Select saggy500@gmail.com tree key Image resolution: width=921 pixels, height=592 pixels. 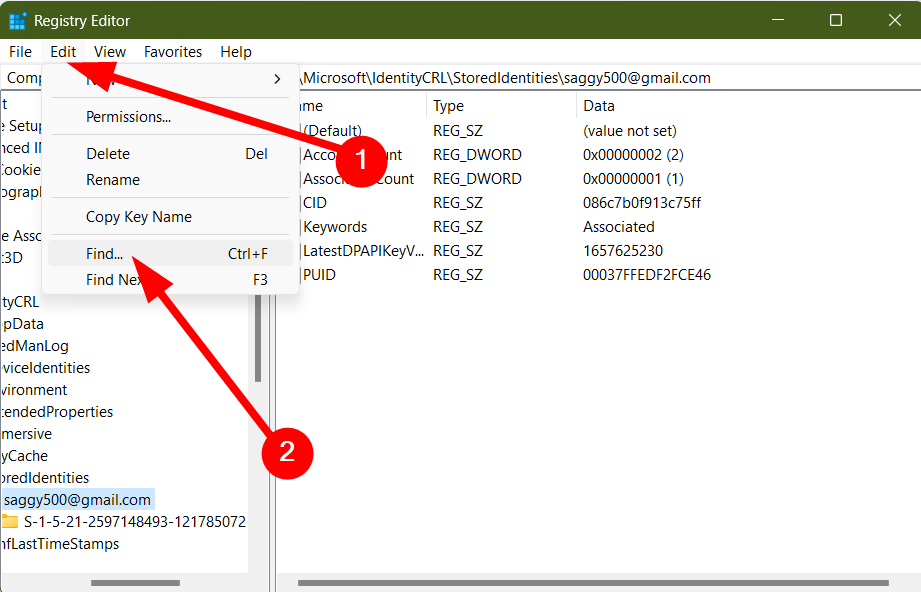(x=78, y=500)
